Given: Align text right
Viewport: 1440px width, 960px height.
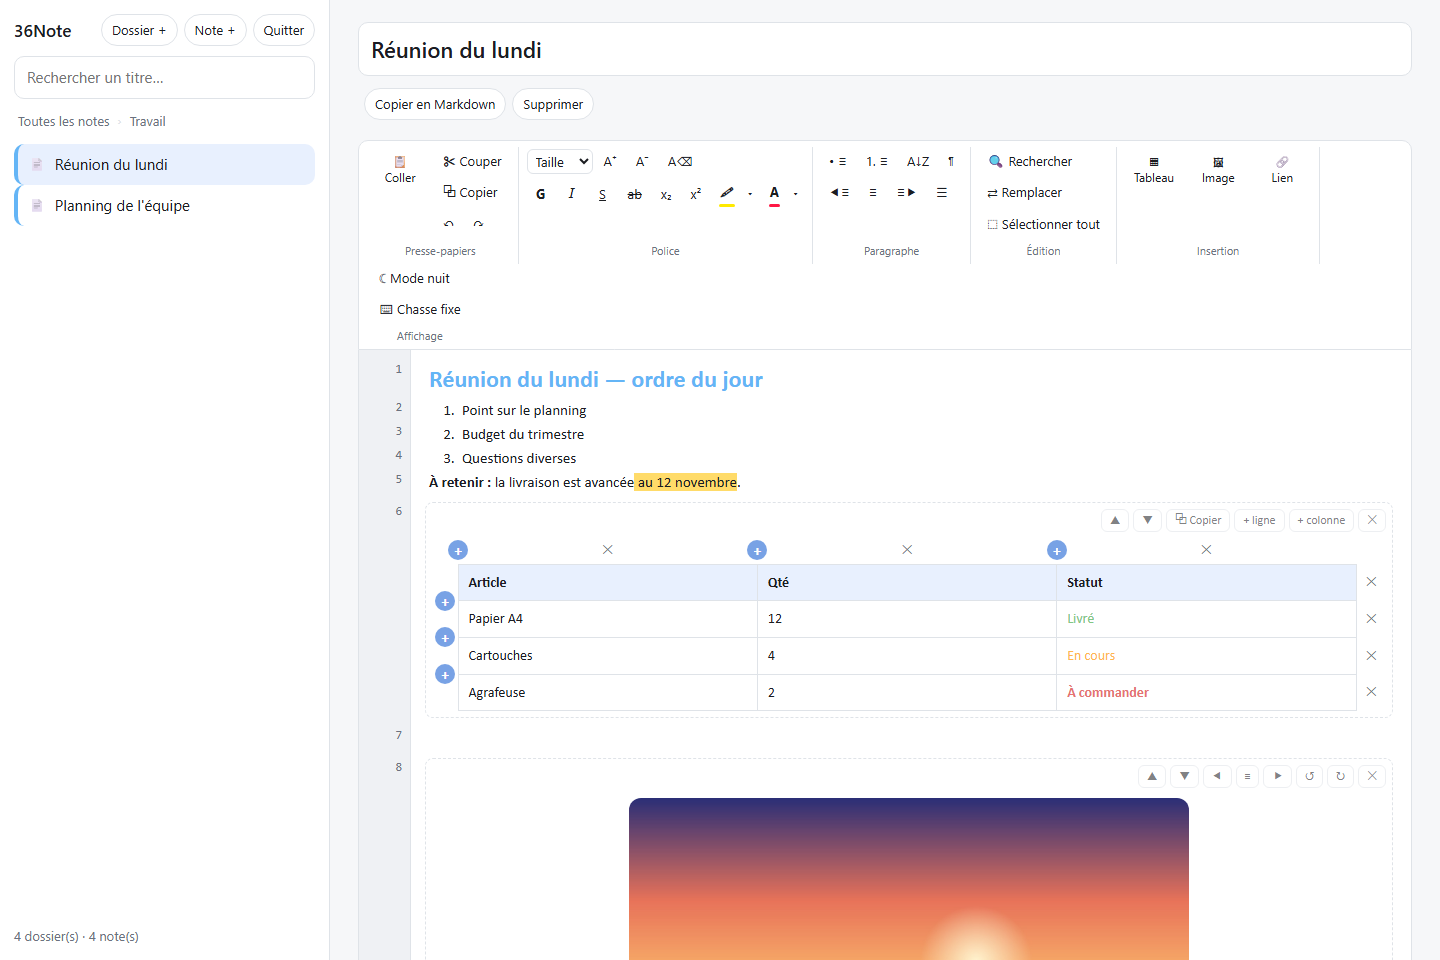Looking at the screenshot, I should click(906, 192).
